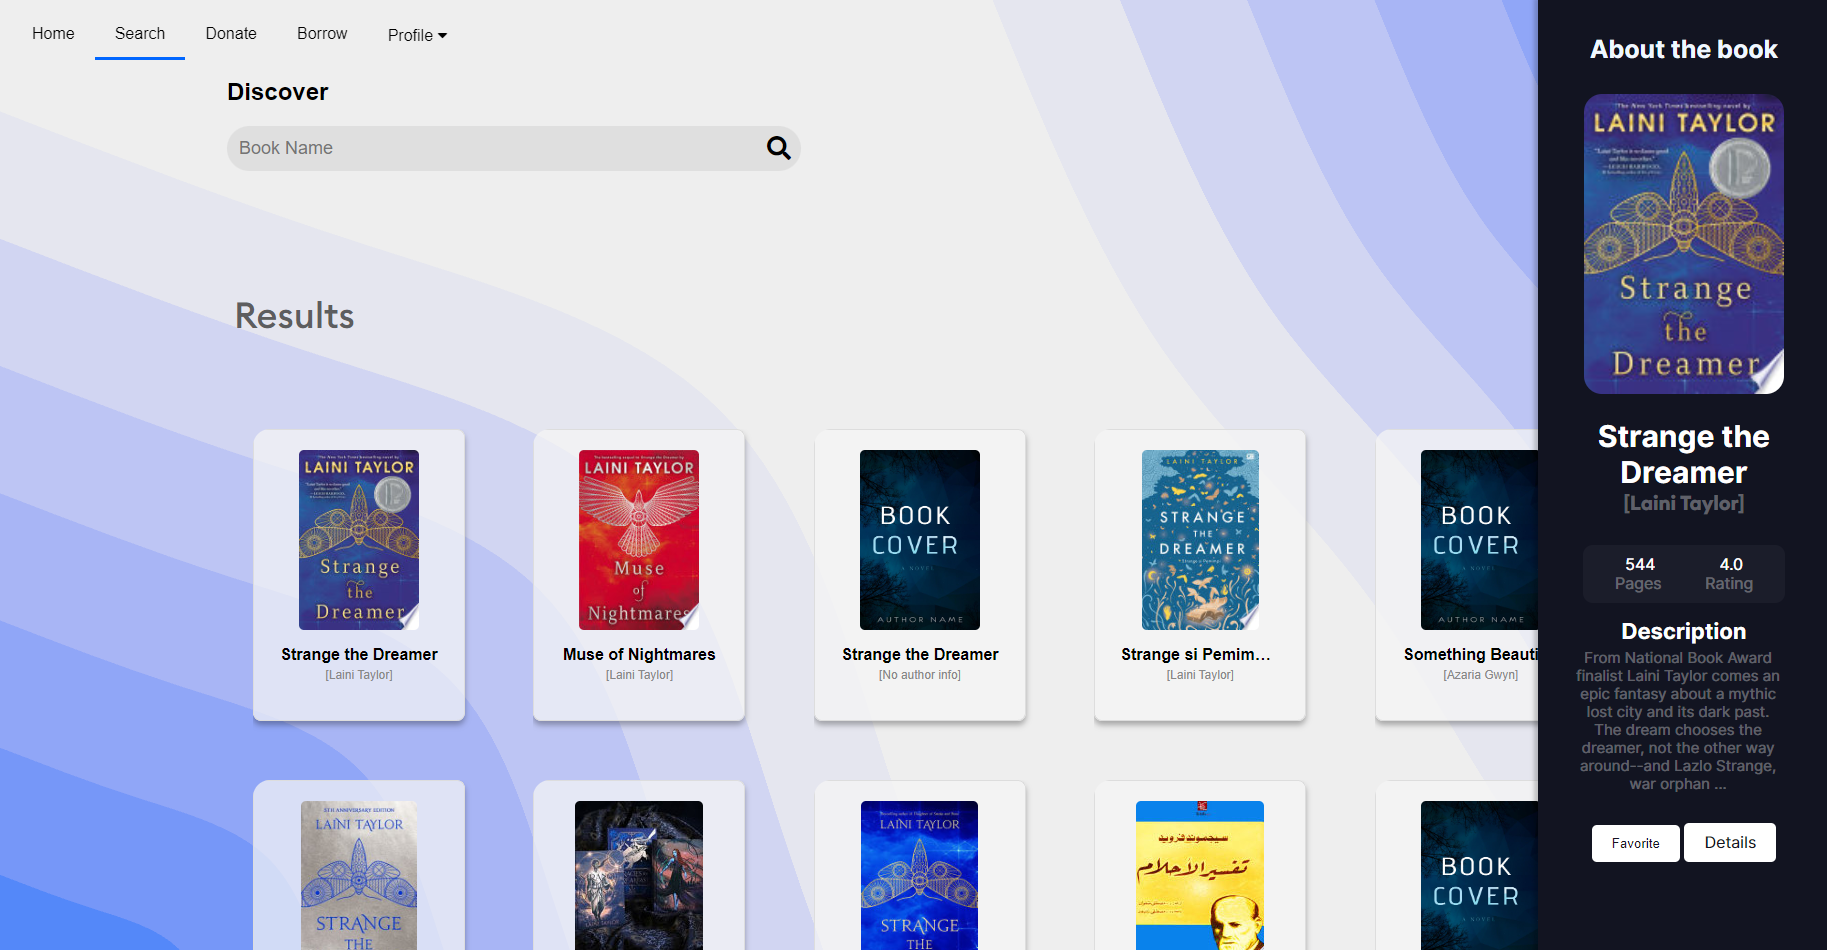Open the Strange the Dreamer cover in the sidebar
1827x950 pixels.
click(x=1683, y=244)
